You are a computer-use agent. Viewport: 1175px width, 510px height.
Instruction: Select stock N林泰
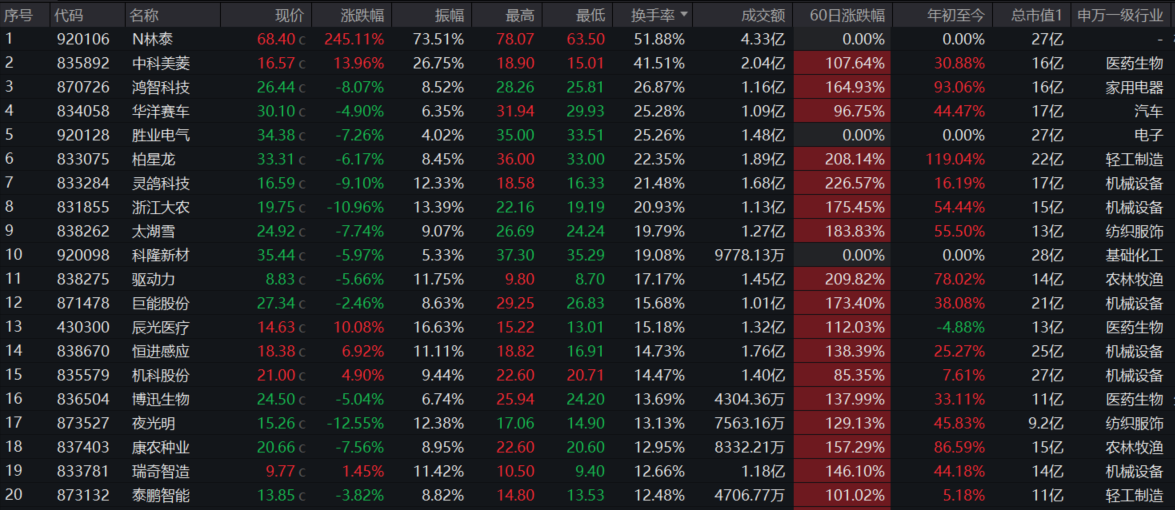(152, 39)
